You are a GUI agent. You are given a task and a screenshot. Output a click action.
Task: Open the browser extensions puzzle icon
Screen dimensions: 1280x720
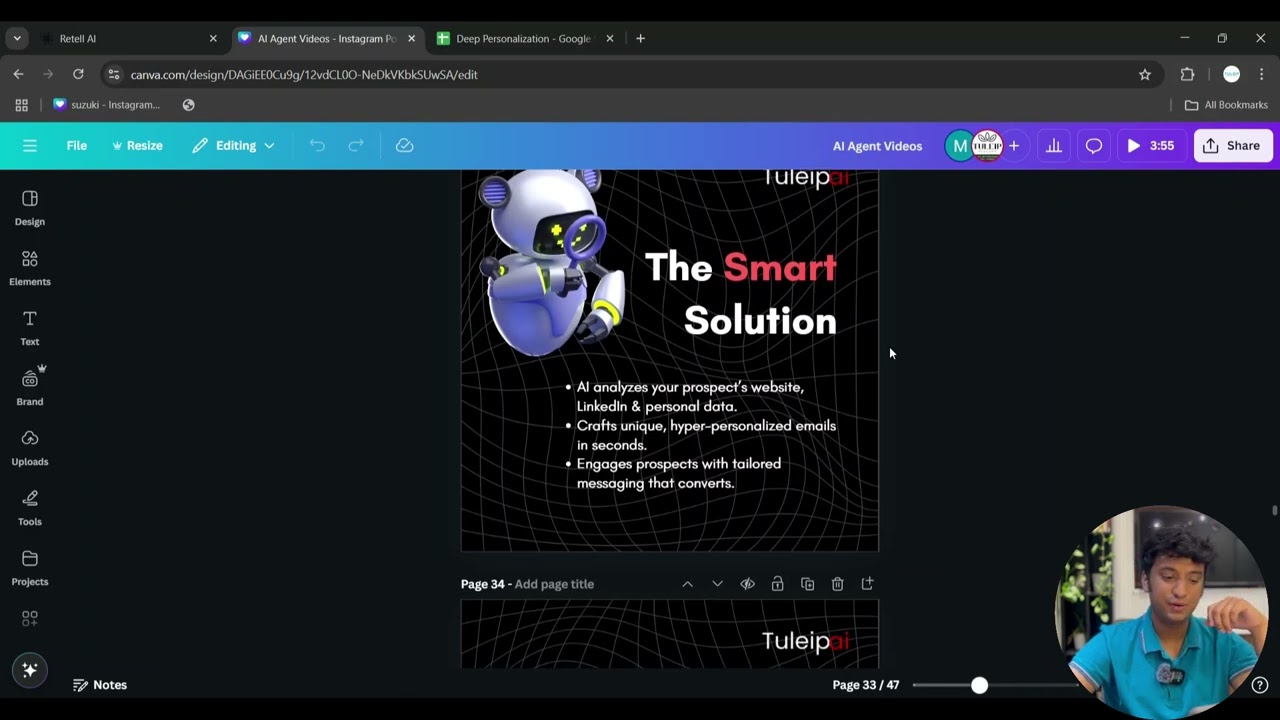(x=1188, y=75)
